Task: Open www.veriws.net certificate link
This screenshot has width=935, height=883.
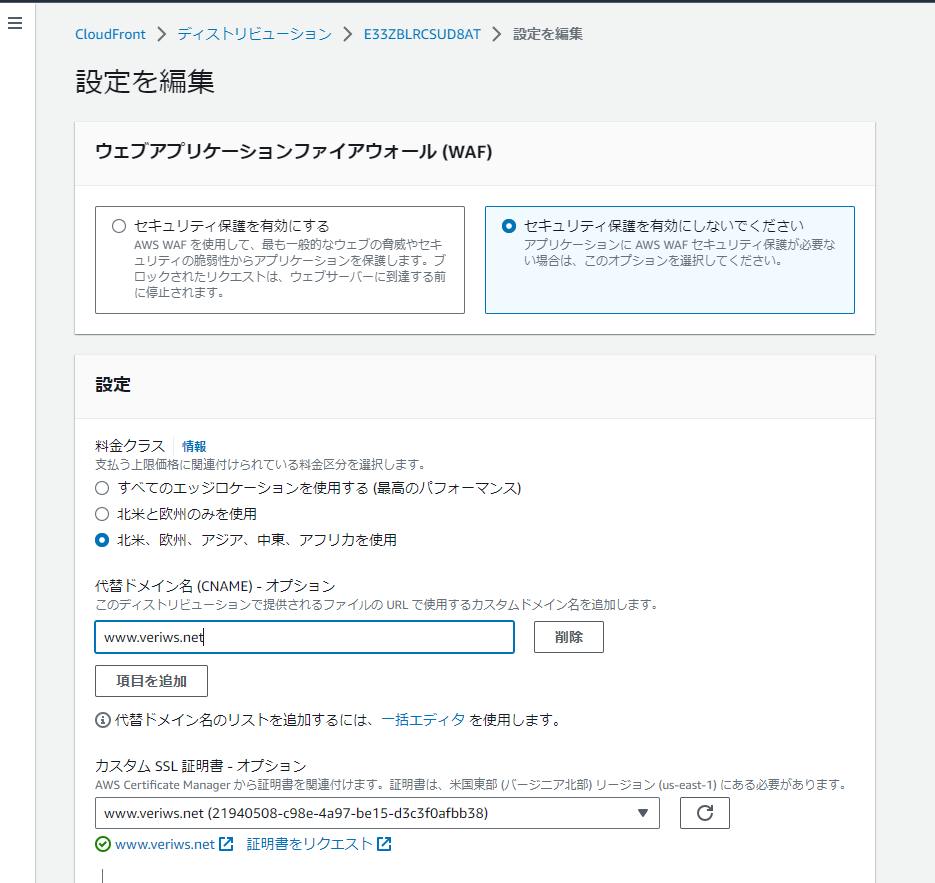Action: pyautogui.click(x=165, y=844)
